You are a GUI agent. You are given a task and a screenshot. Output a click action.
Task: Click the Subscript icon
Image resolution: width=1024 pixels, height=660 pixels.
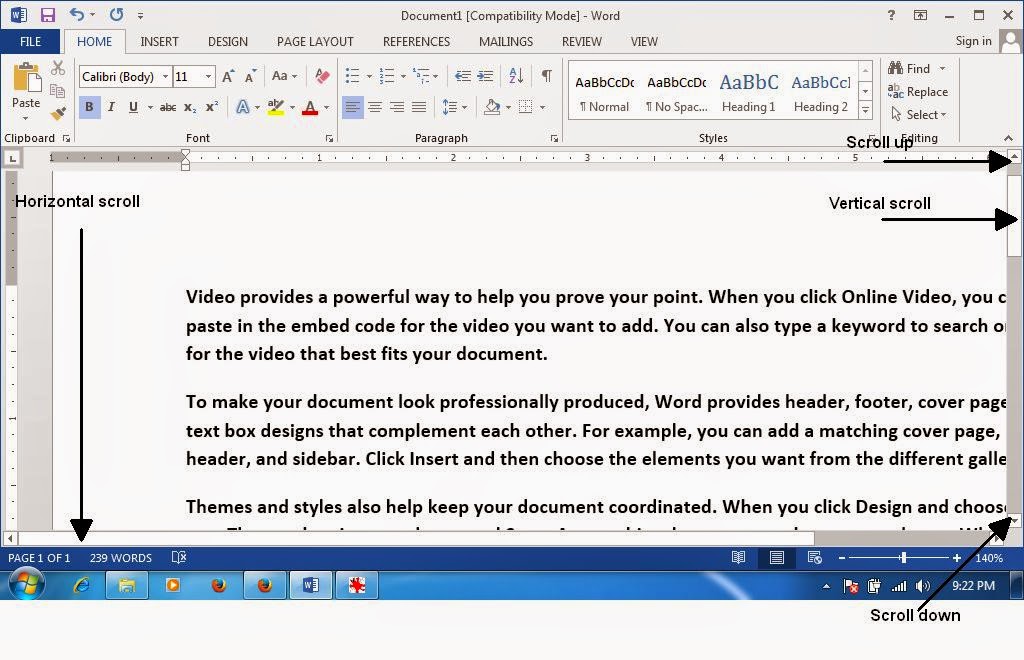pos(190,107)
